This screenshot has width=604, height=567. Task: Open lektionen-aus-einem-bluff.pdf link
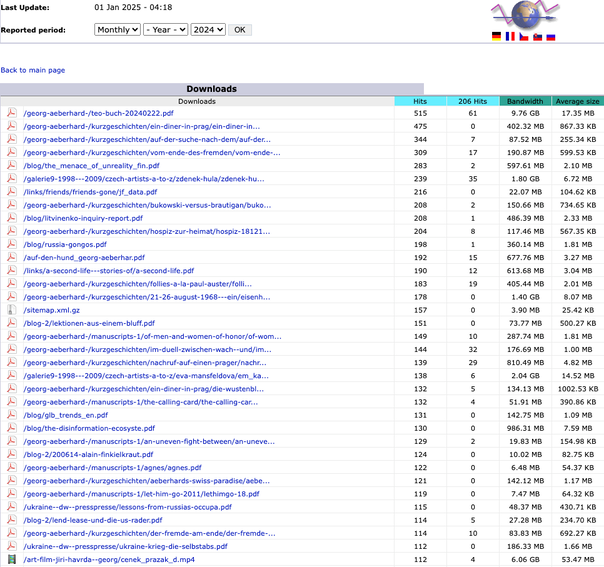(89, 323)
